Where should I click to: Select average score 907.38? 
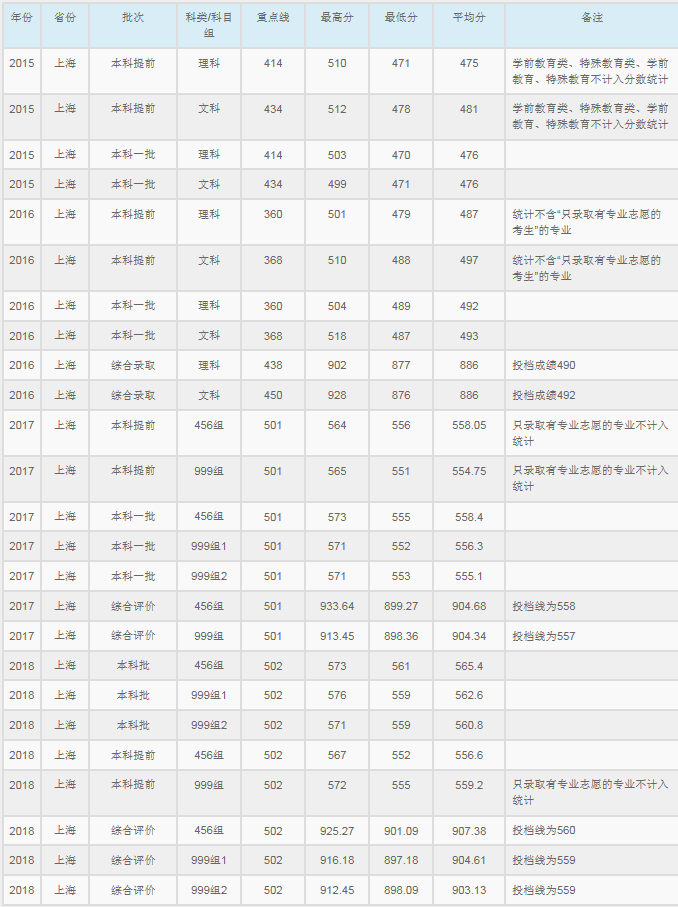[469, 831]
